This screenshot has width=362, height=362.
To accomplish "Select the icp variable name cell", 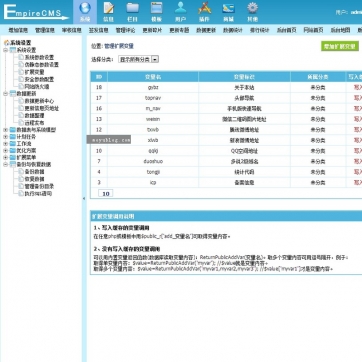I will pos(153,183).
